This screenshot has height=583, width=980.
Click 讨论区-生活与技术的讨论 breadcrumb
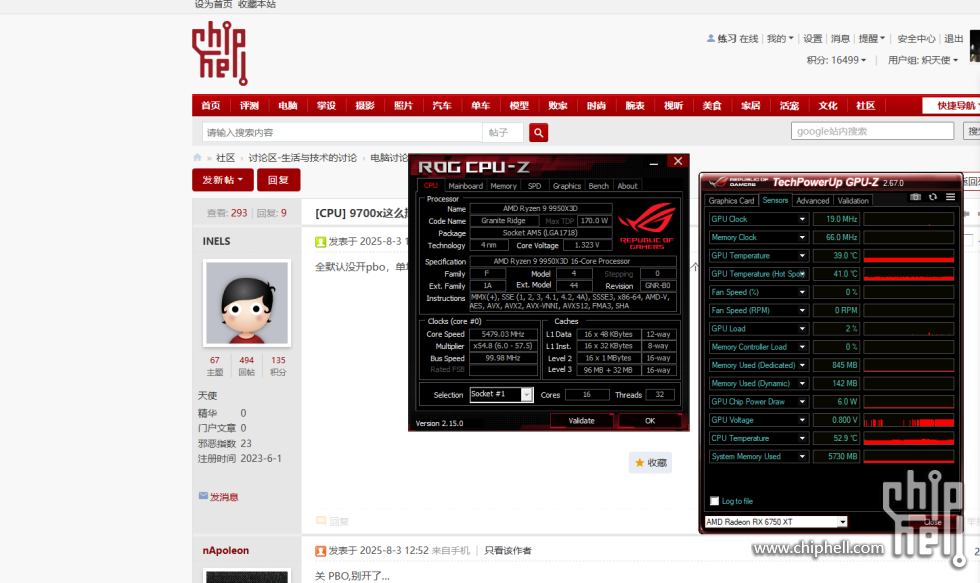(x=302, y=157)
